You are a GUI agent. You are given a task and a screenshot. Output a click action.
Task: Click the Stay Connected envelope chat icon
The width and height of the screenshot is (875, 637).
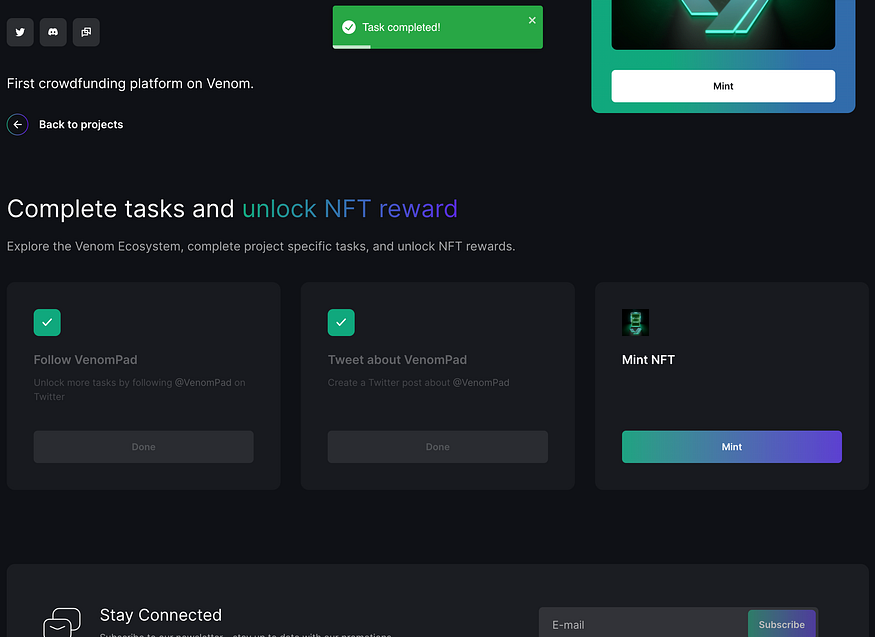pyautogui.click(x=62, y=622)
